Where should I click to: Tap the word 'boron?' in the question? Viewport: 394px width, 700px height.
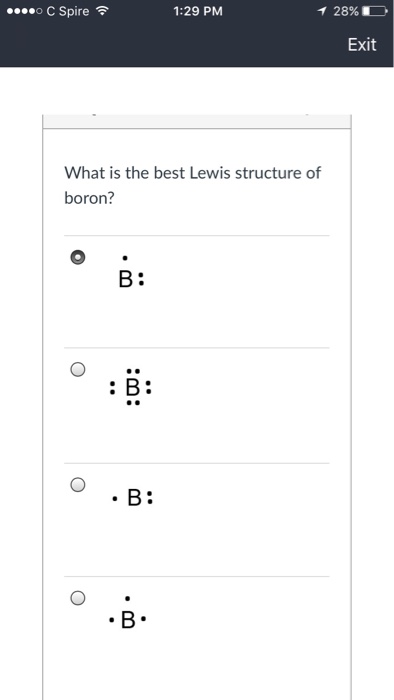tap(90, 198)
